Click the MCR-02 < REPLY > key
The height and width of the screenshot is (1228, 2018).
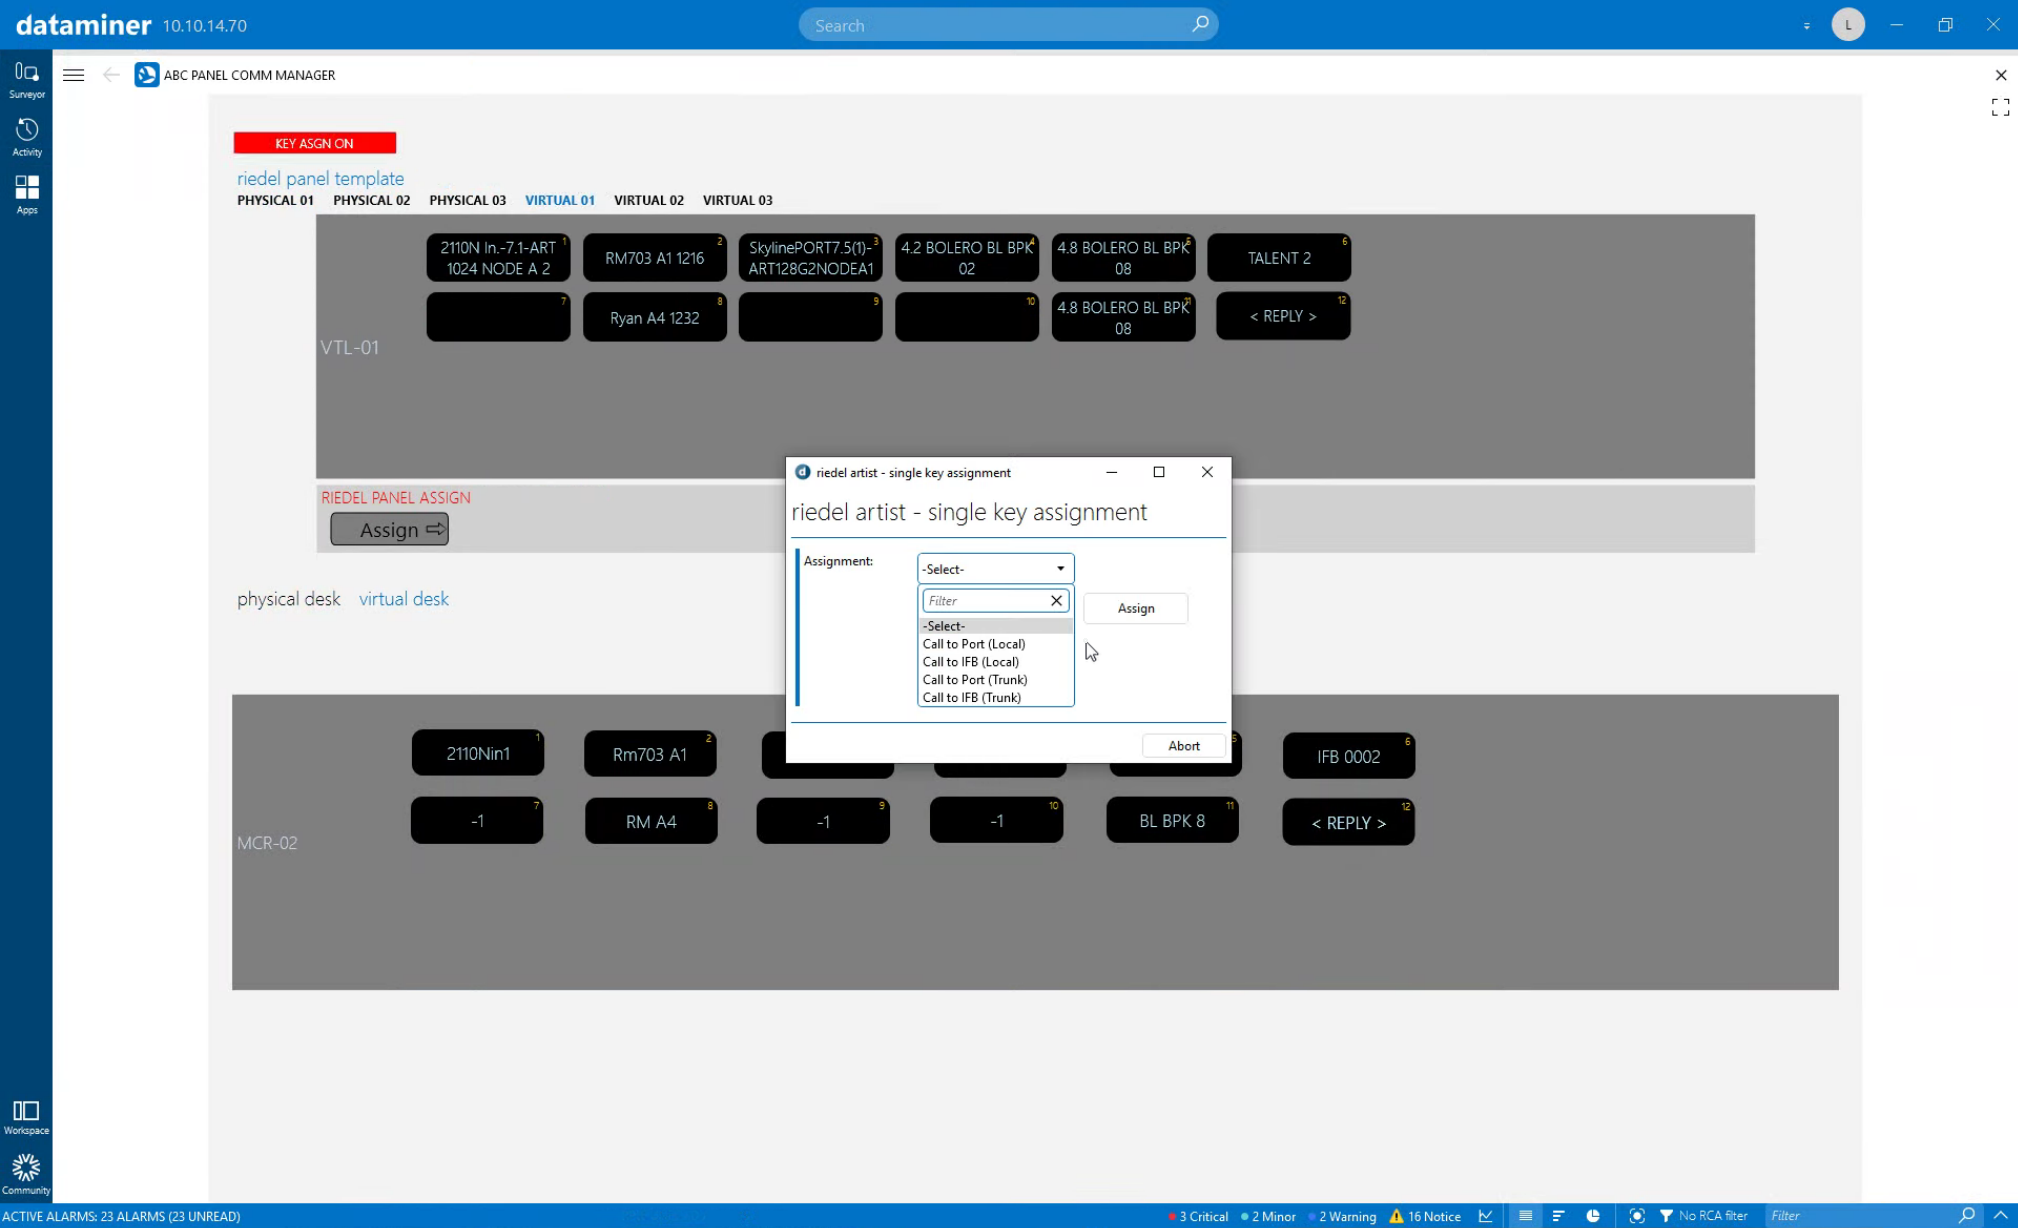tap(1348, 823)
